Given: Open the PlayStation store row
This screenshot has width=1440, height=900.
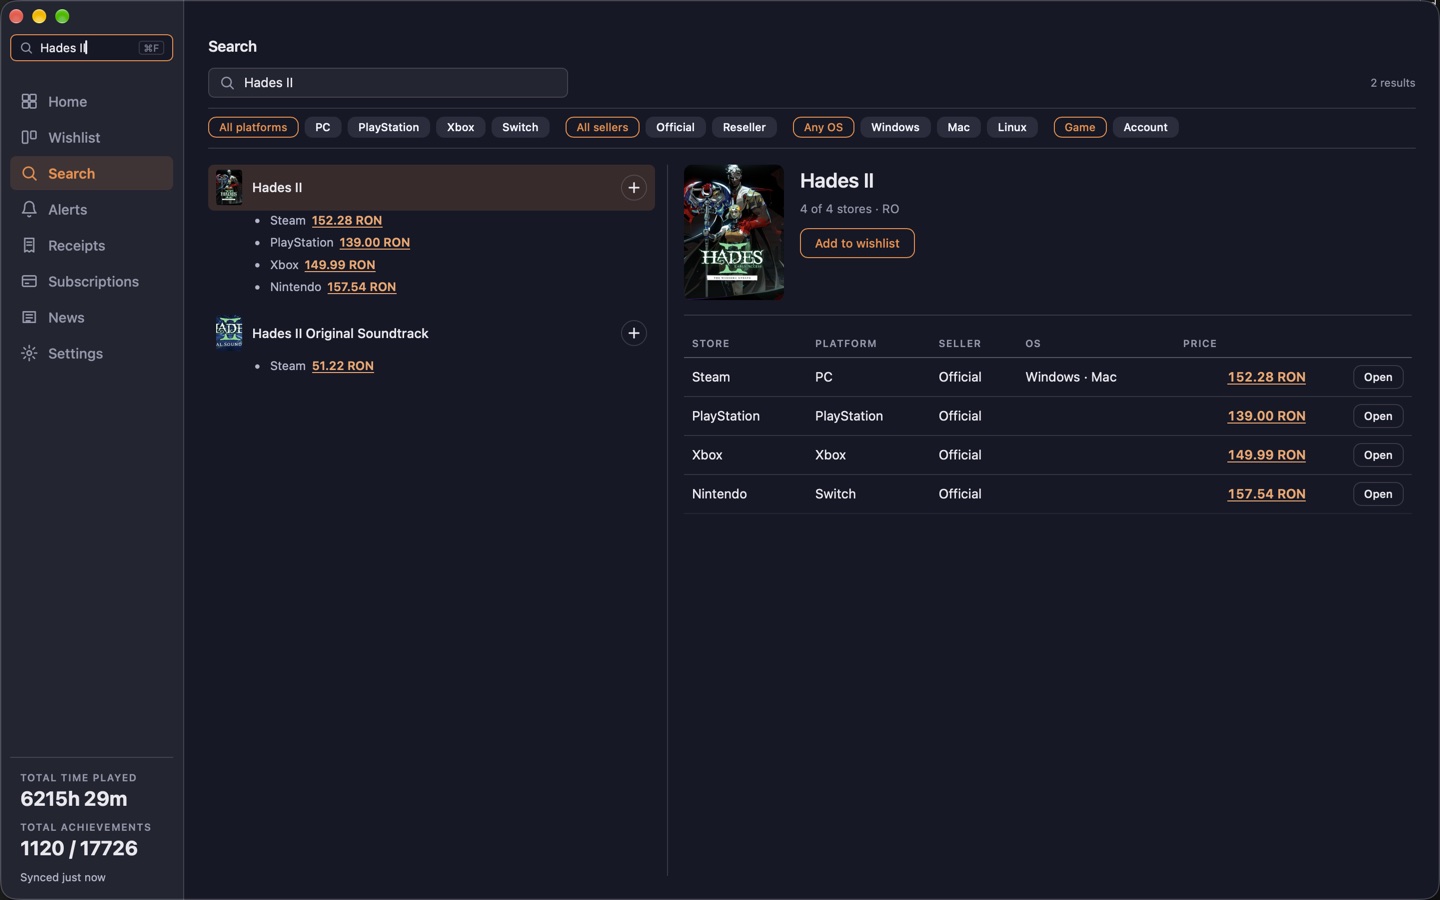Looking at the screenshot, I should click(1378, 416).
